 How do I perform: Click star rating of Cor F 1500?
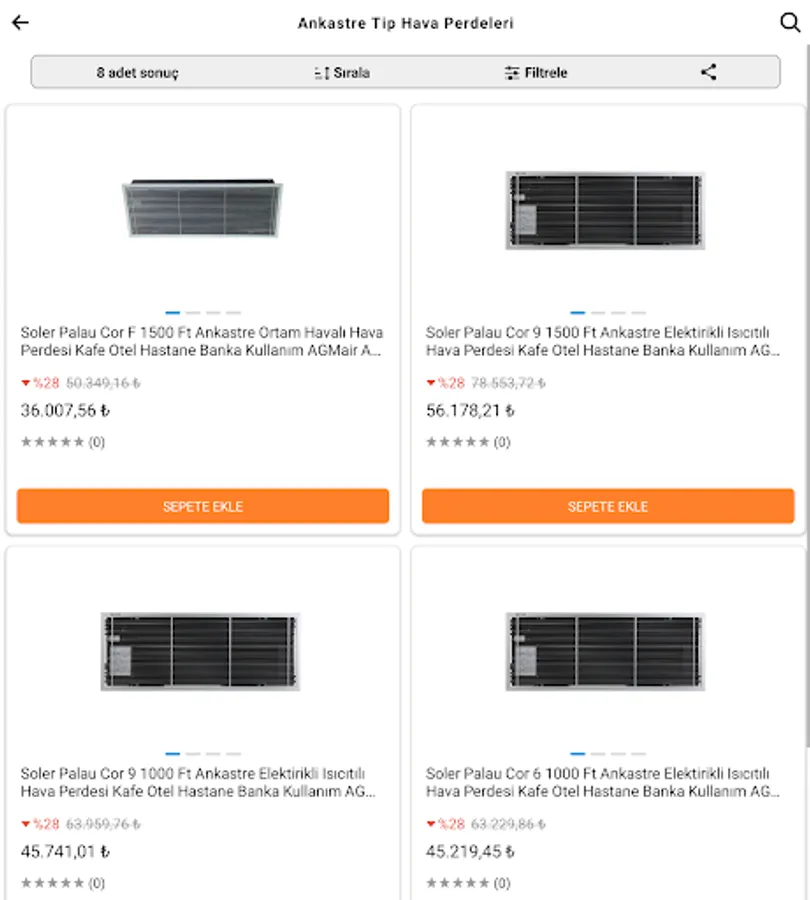point(62,442)
